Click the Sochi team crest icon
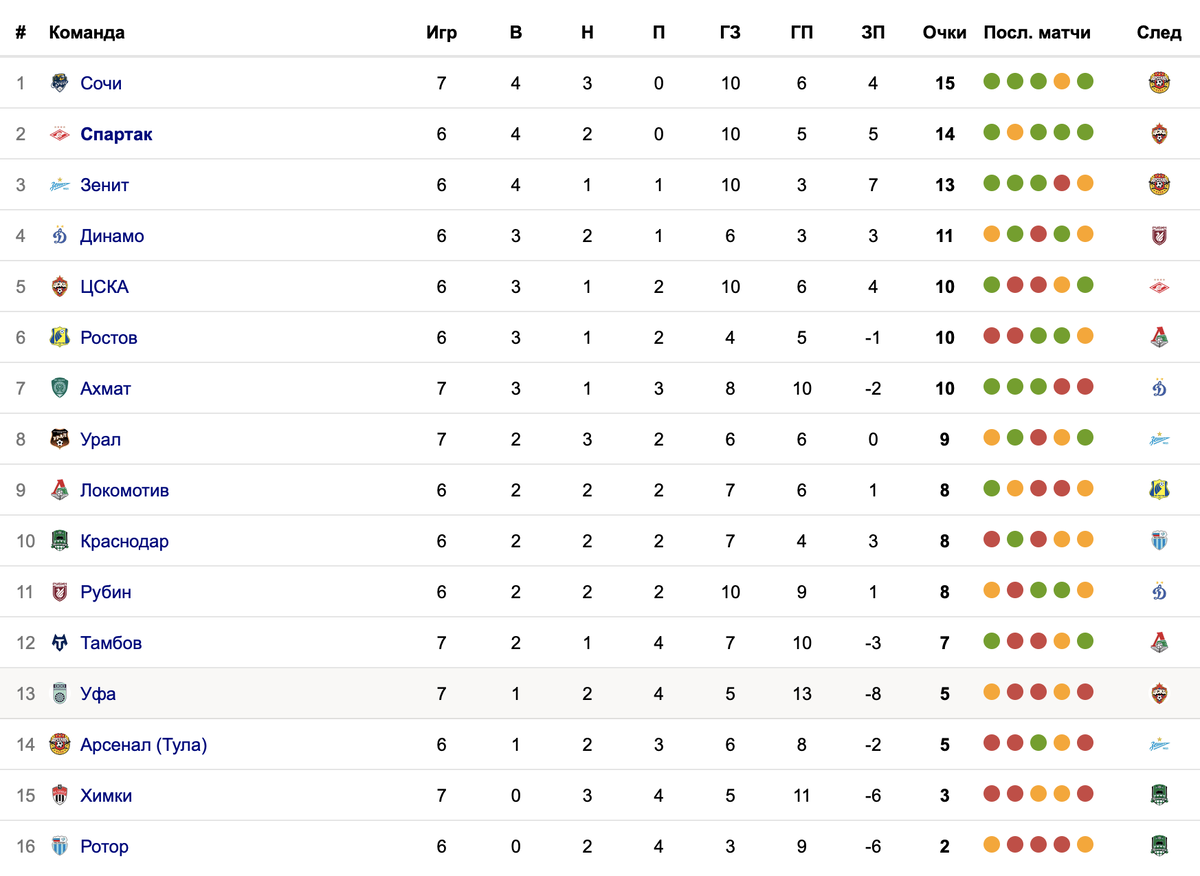Screen dimensions: 1200x876 [60, 83]
